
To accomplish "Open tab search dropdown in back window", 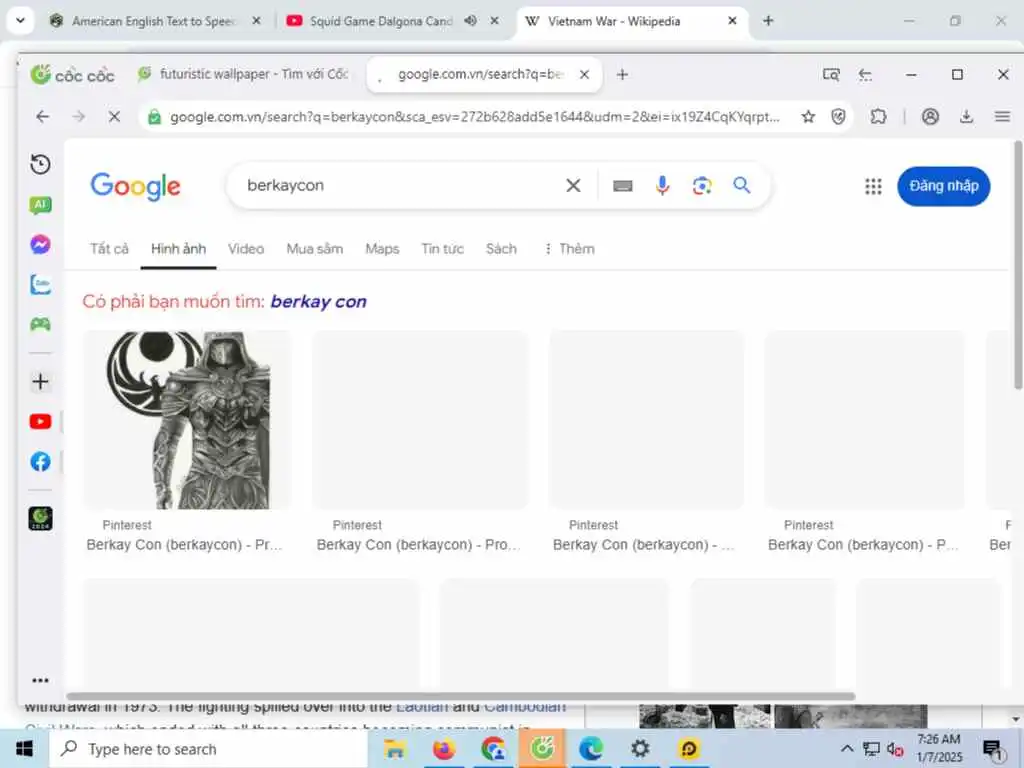I will [20, 20].
